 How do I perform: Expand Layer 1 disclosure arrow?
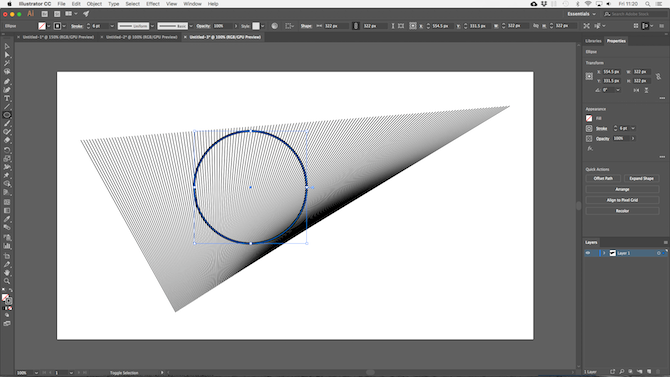click(x=604, y=253)
